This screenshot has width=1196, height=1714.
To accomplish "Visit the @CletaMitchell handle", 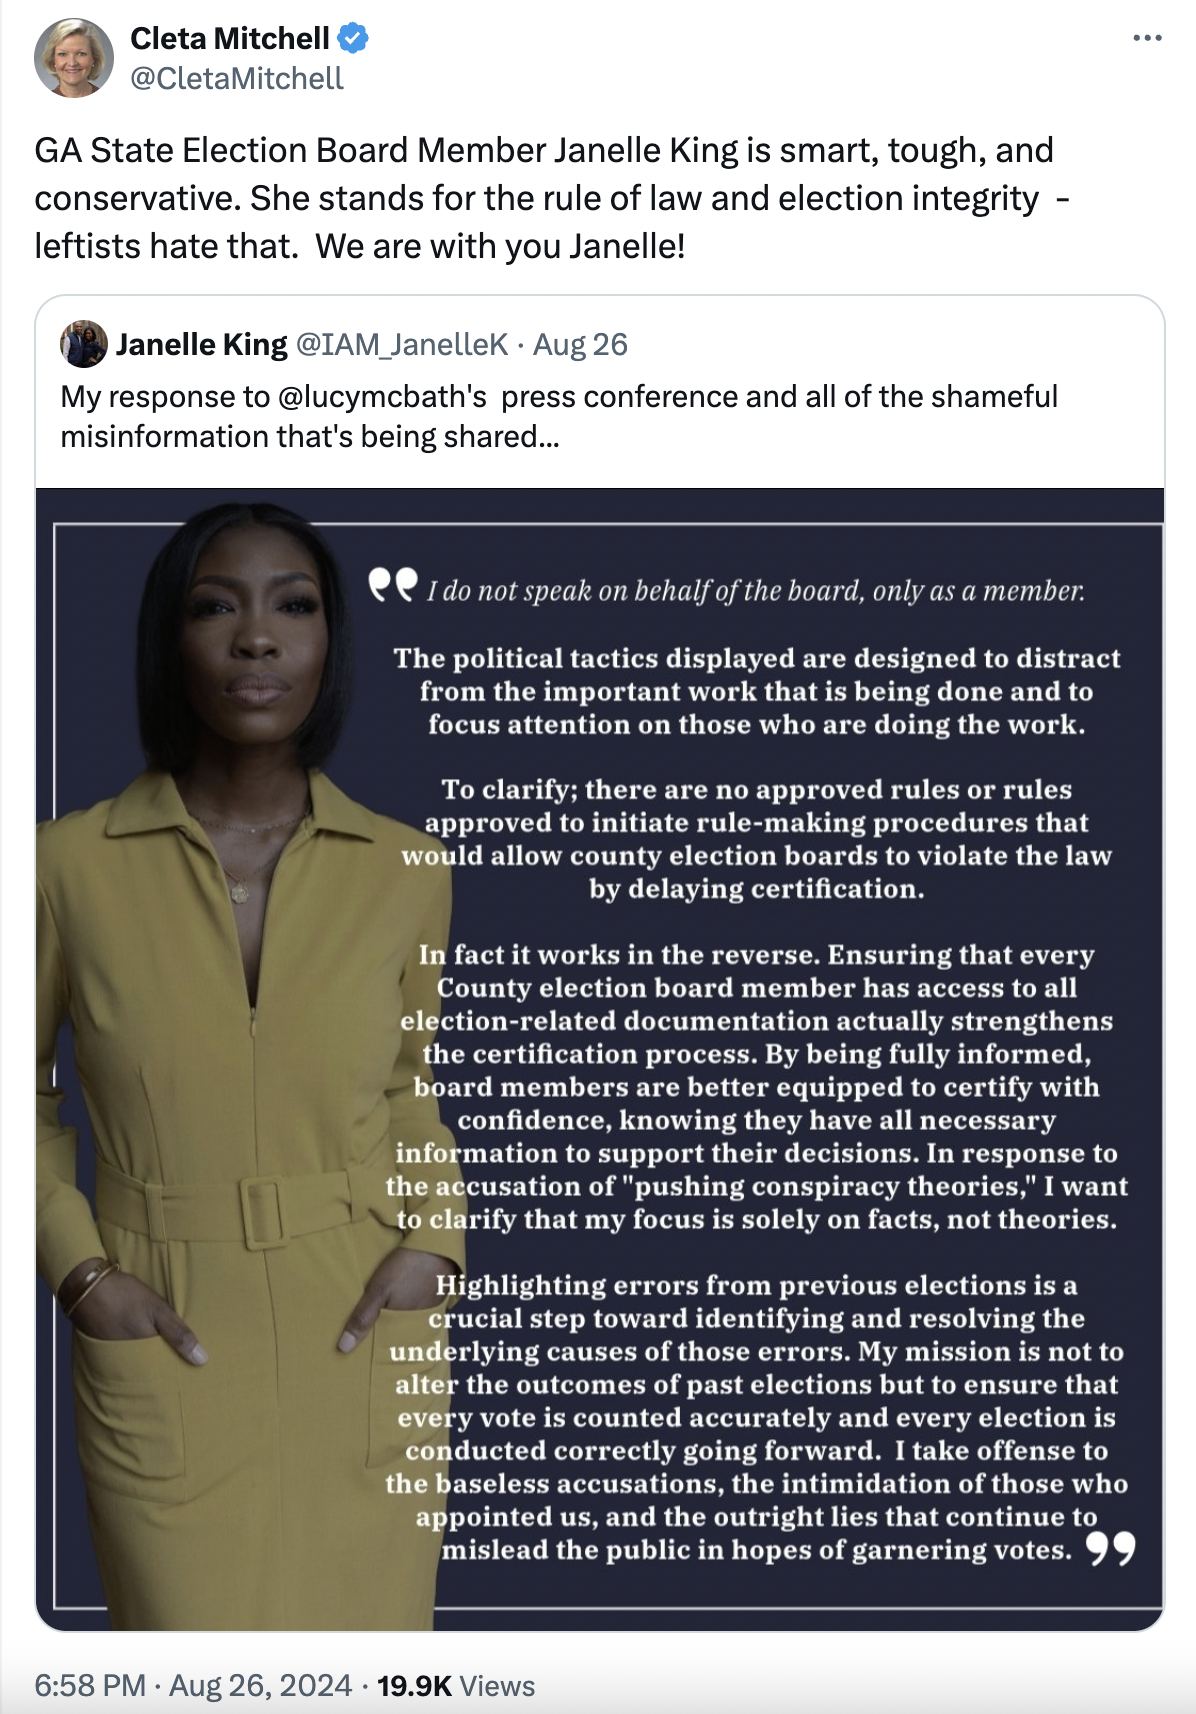I will click(x=237, y=79).
